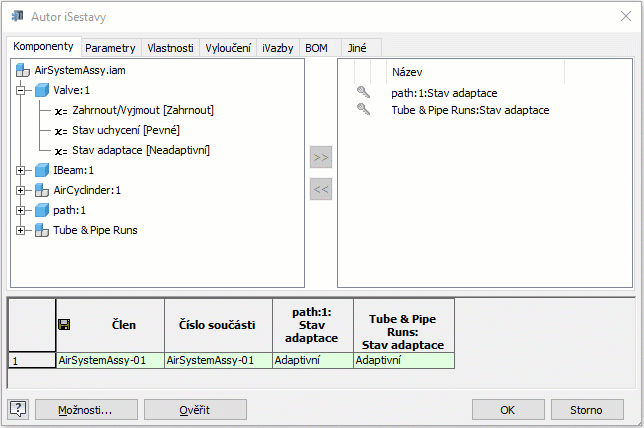The width and height of the screenshot is (644, 428).
Task: Select row number 1 header cell
Action: 32,360
